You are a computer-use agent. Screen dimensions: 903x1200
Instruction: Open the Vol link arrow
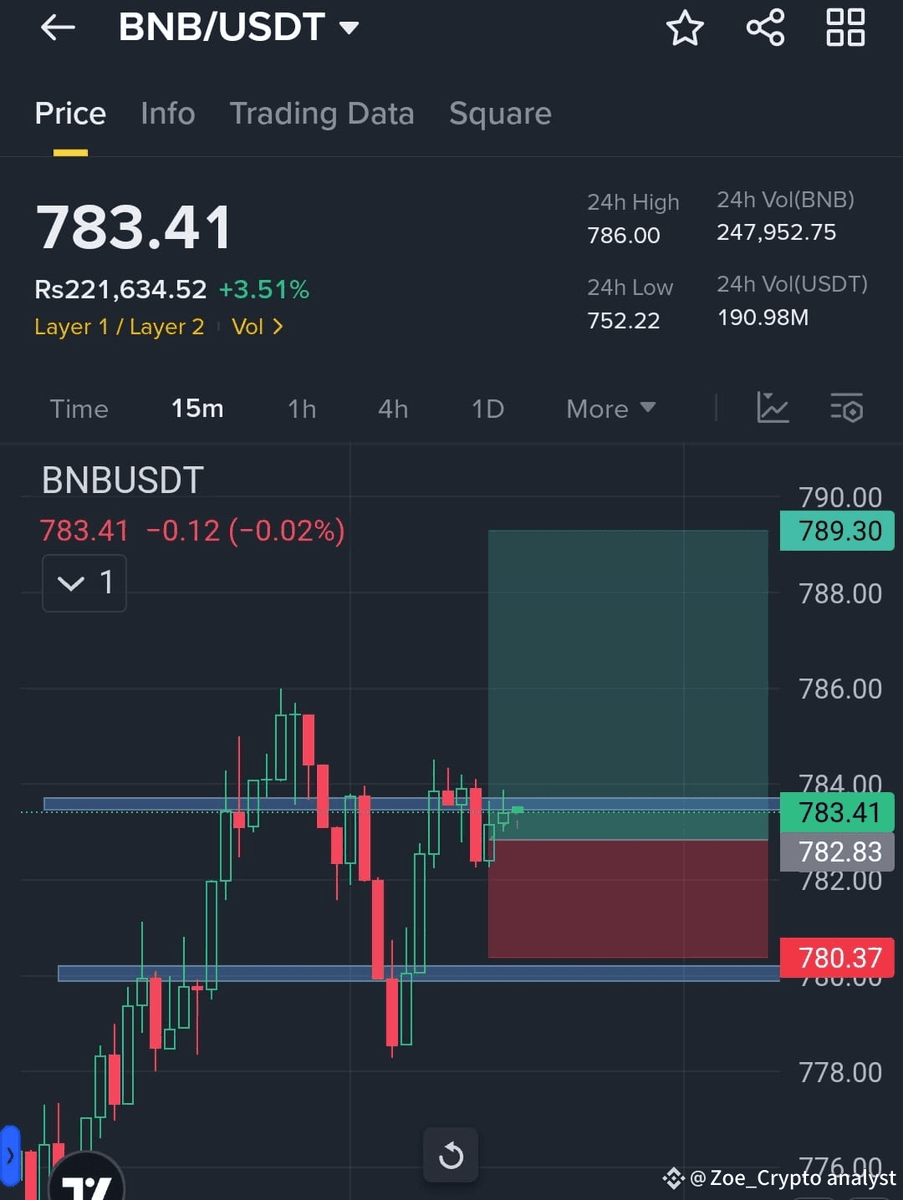click(258, 327)
